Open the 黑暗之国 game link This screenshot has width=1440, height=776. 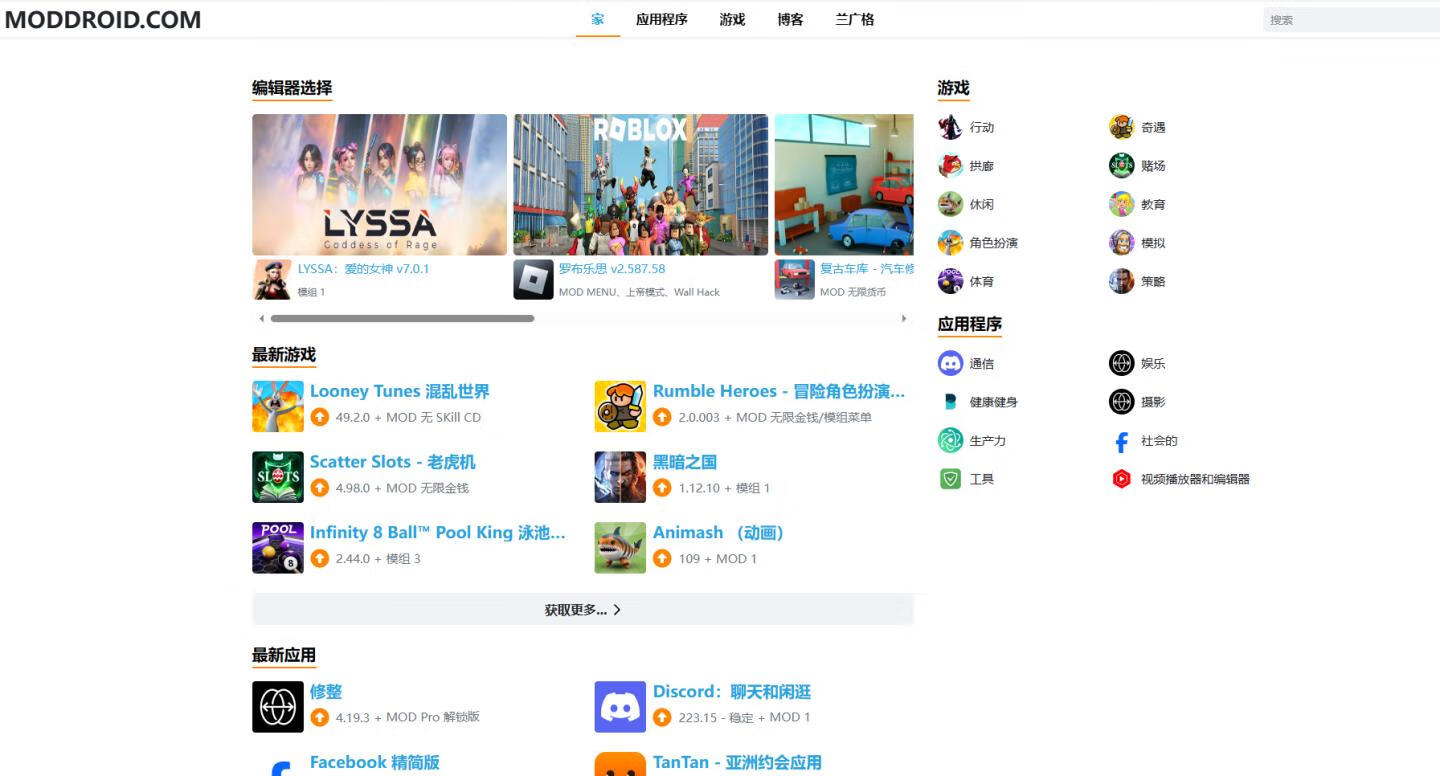pyautogui.click(x=684, y=462)
